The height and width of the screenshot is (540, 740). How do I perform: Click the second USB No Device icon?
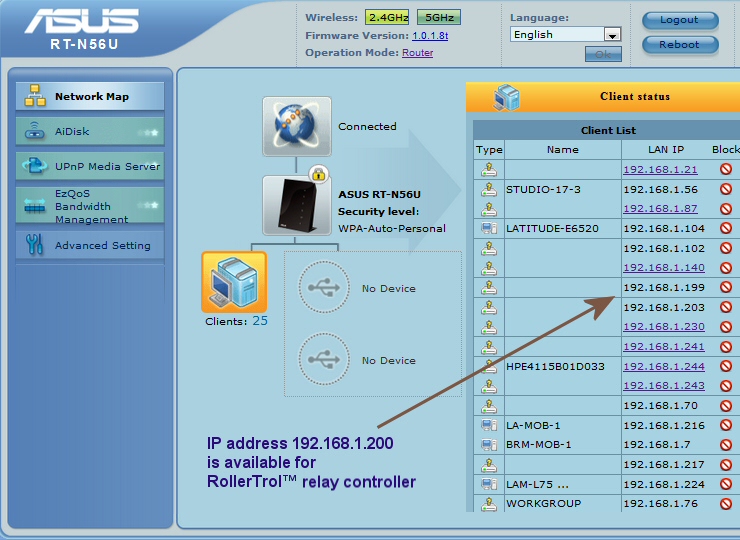[x=324, y=359]
